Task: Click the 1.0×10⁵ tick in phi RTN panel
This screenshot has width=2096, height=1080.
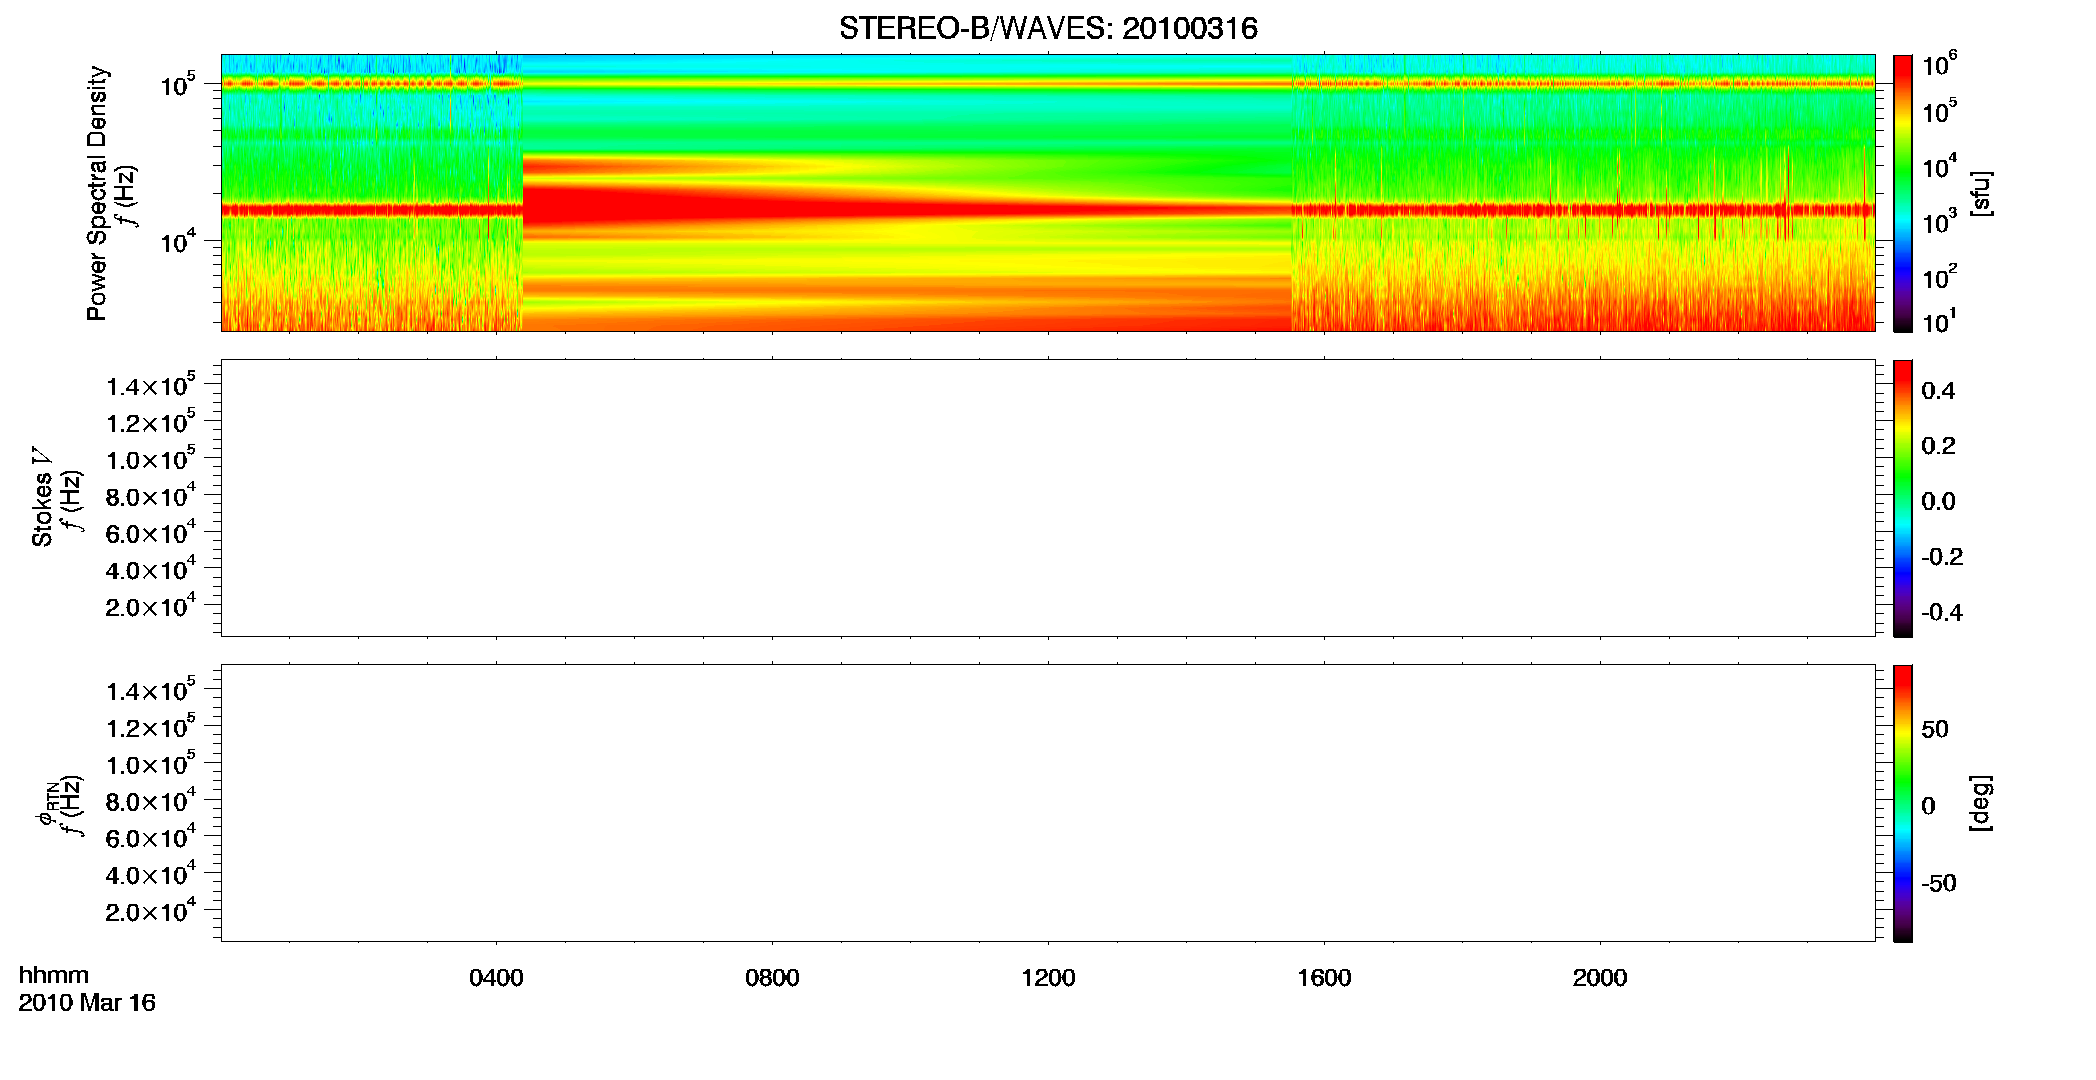Action: tap(150, 764)
